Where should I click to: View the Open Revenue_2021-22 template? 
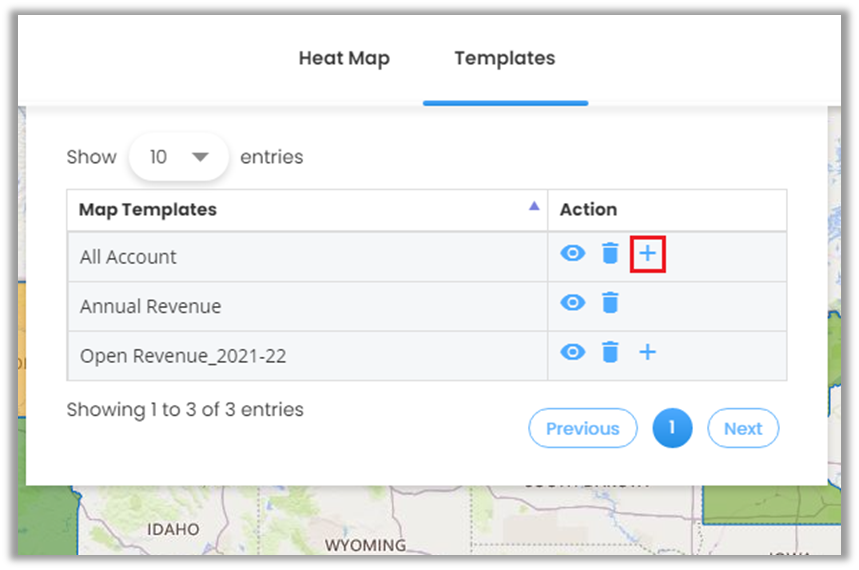click(572, 352)
